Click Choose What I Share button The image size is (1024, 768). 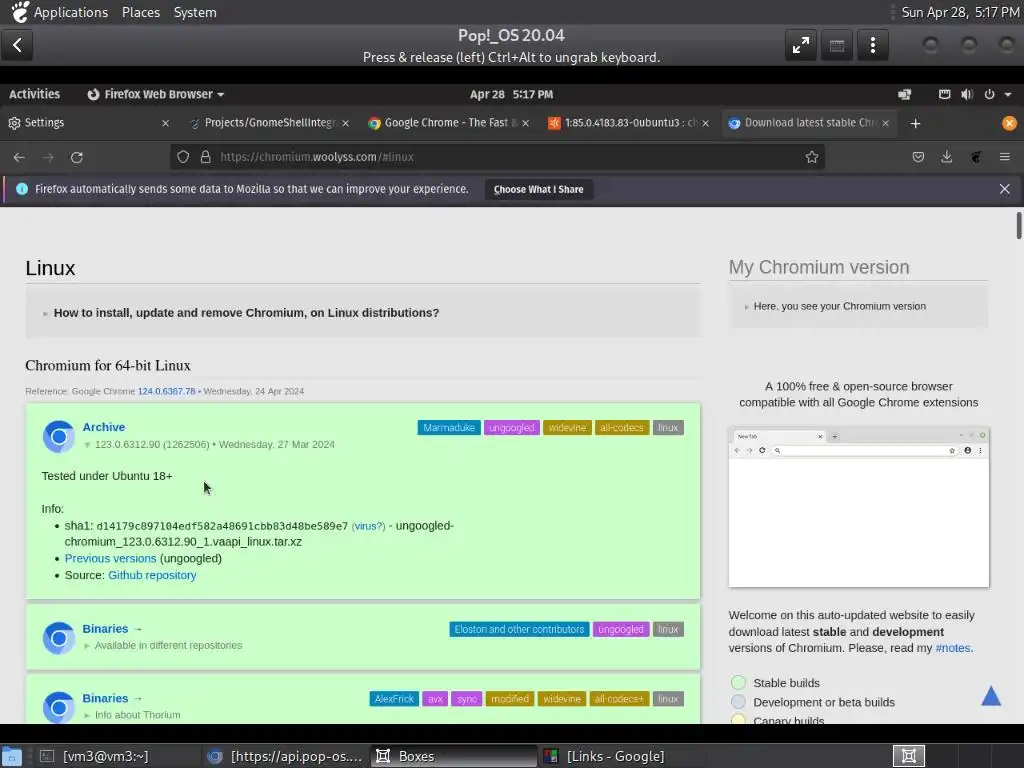click(539, 189)
